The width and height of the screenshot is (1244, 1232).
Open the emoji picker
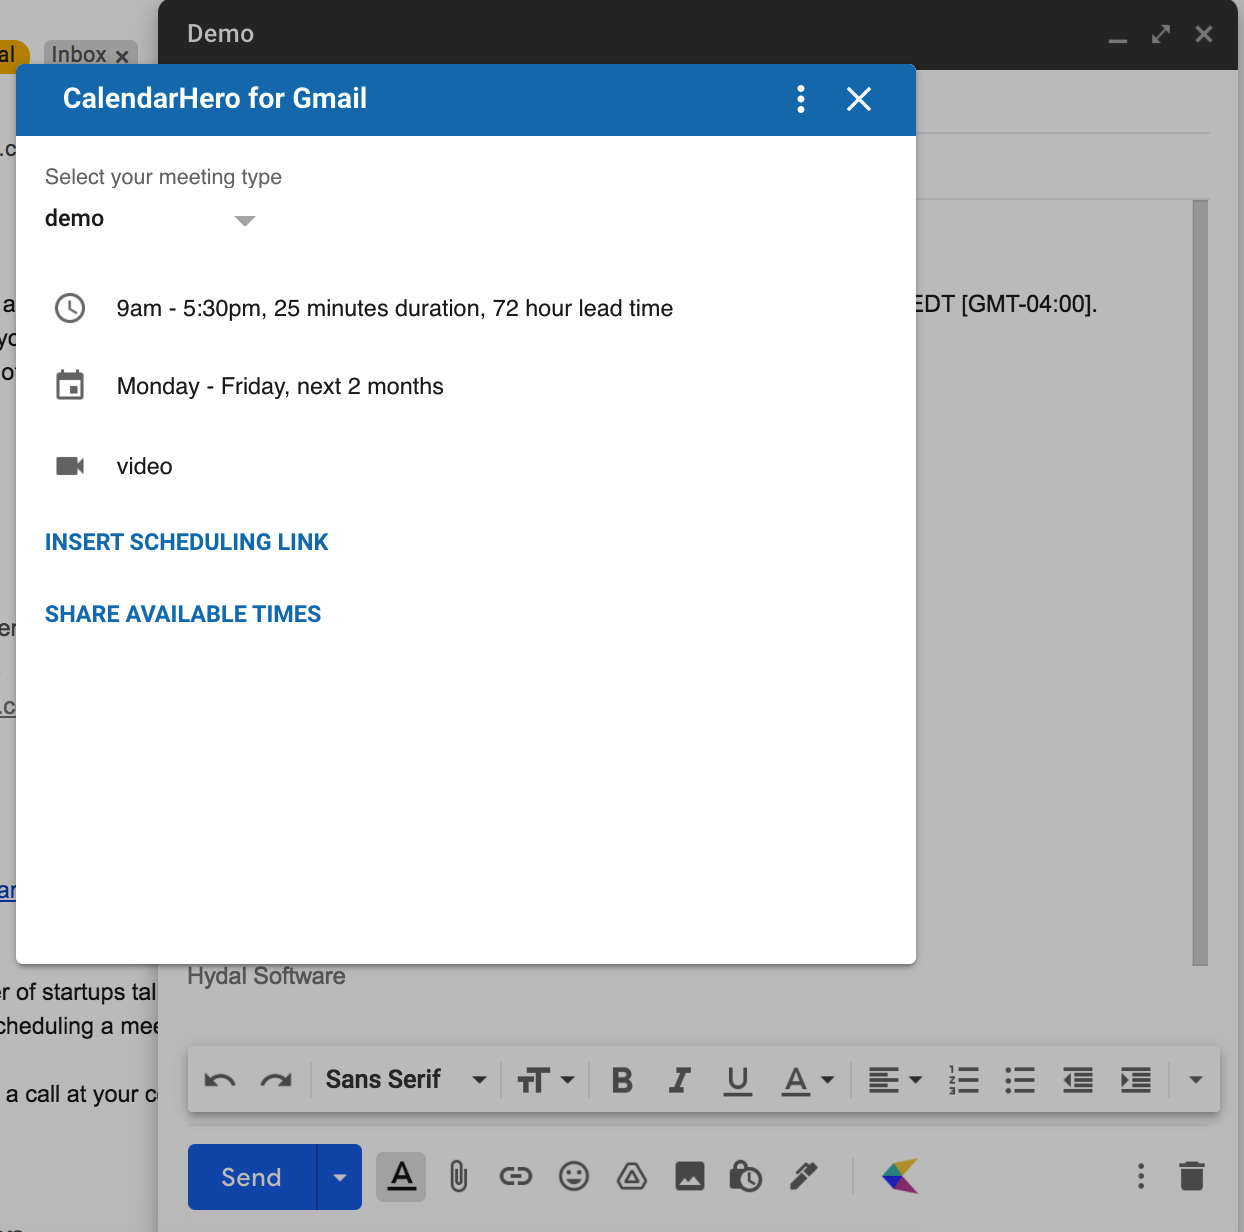point(574,1176)
